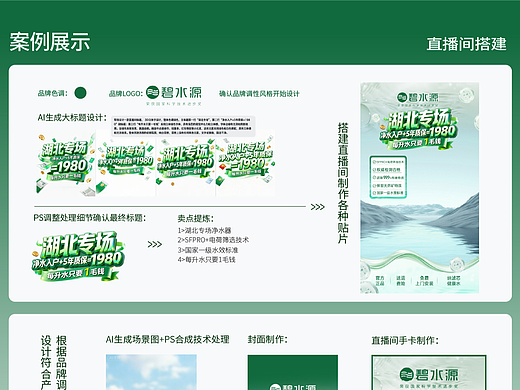
Task: Click the 湖北专场 title inside the poster
Action: (x=419, y=130)
